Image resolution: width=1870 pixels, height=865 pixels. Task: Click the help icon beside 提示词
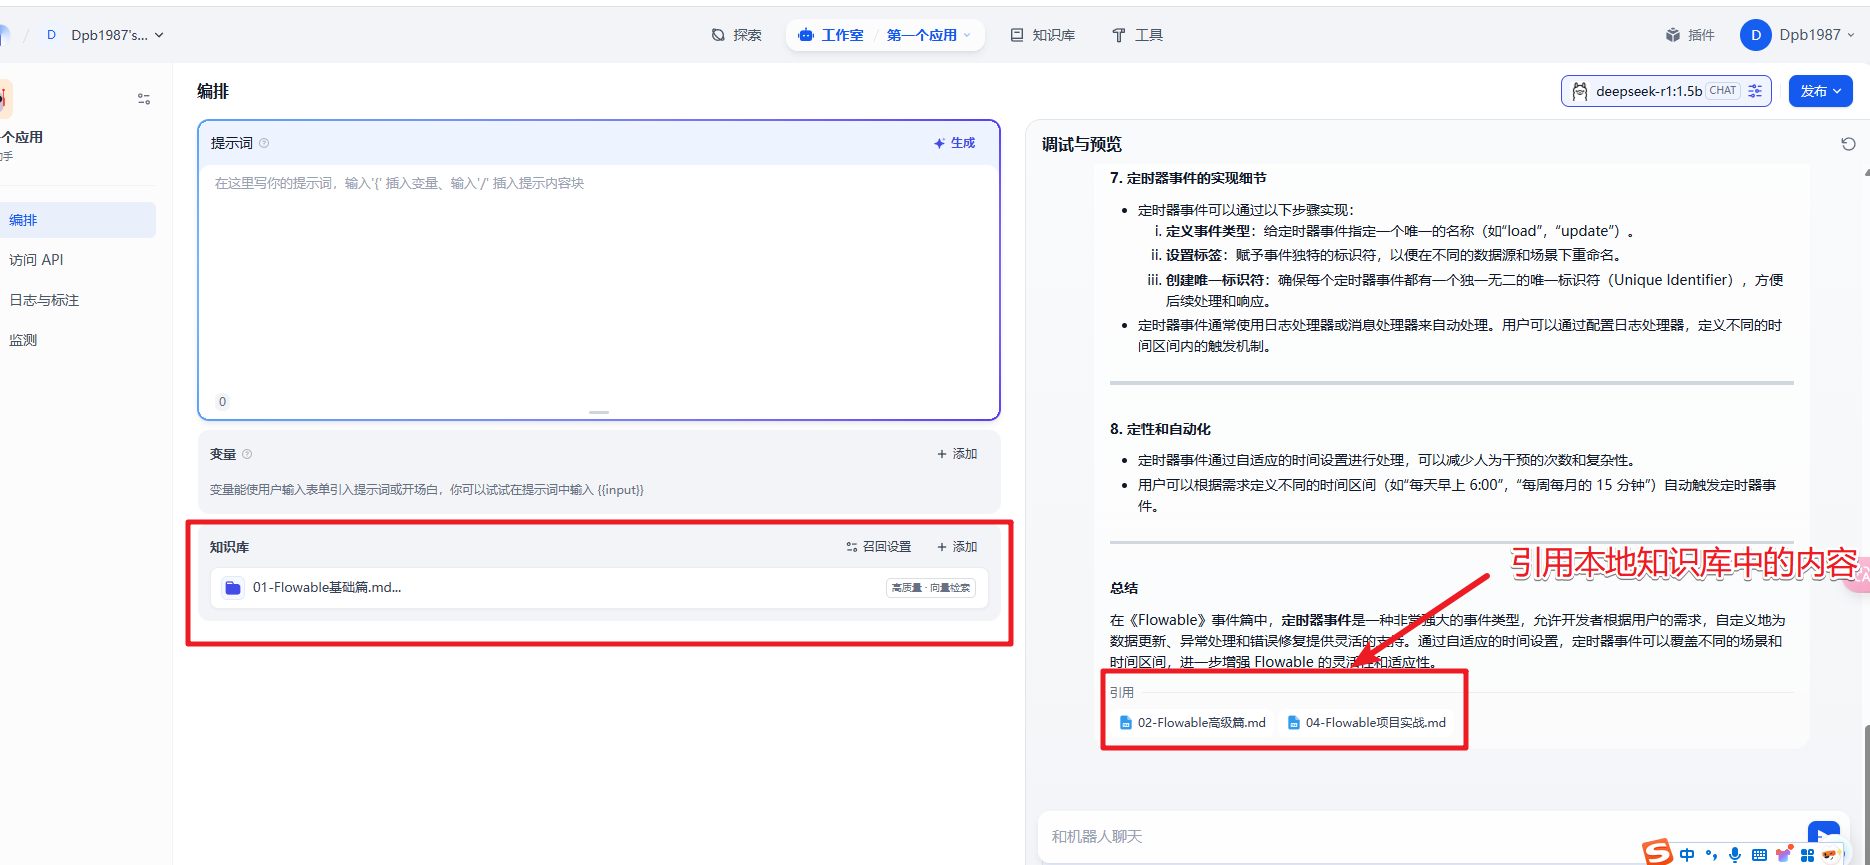click(264, 143)
